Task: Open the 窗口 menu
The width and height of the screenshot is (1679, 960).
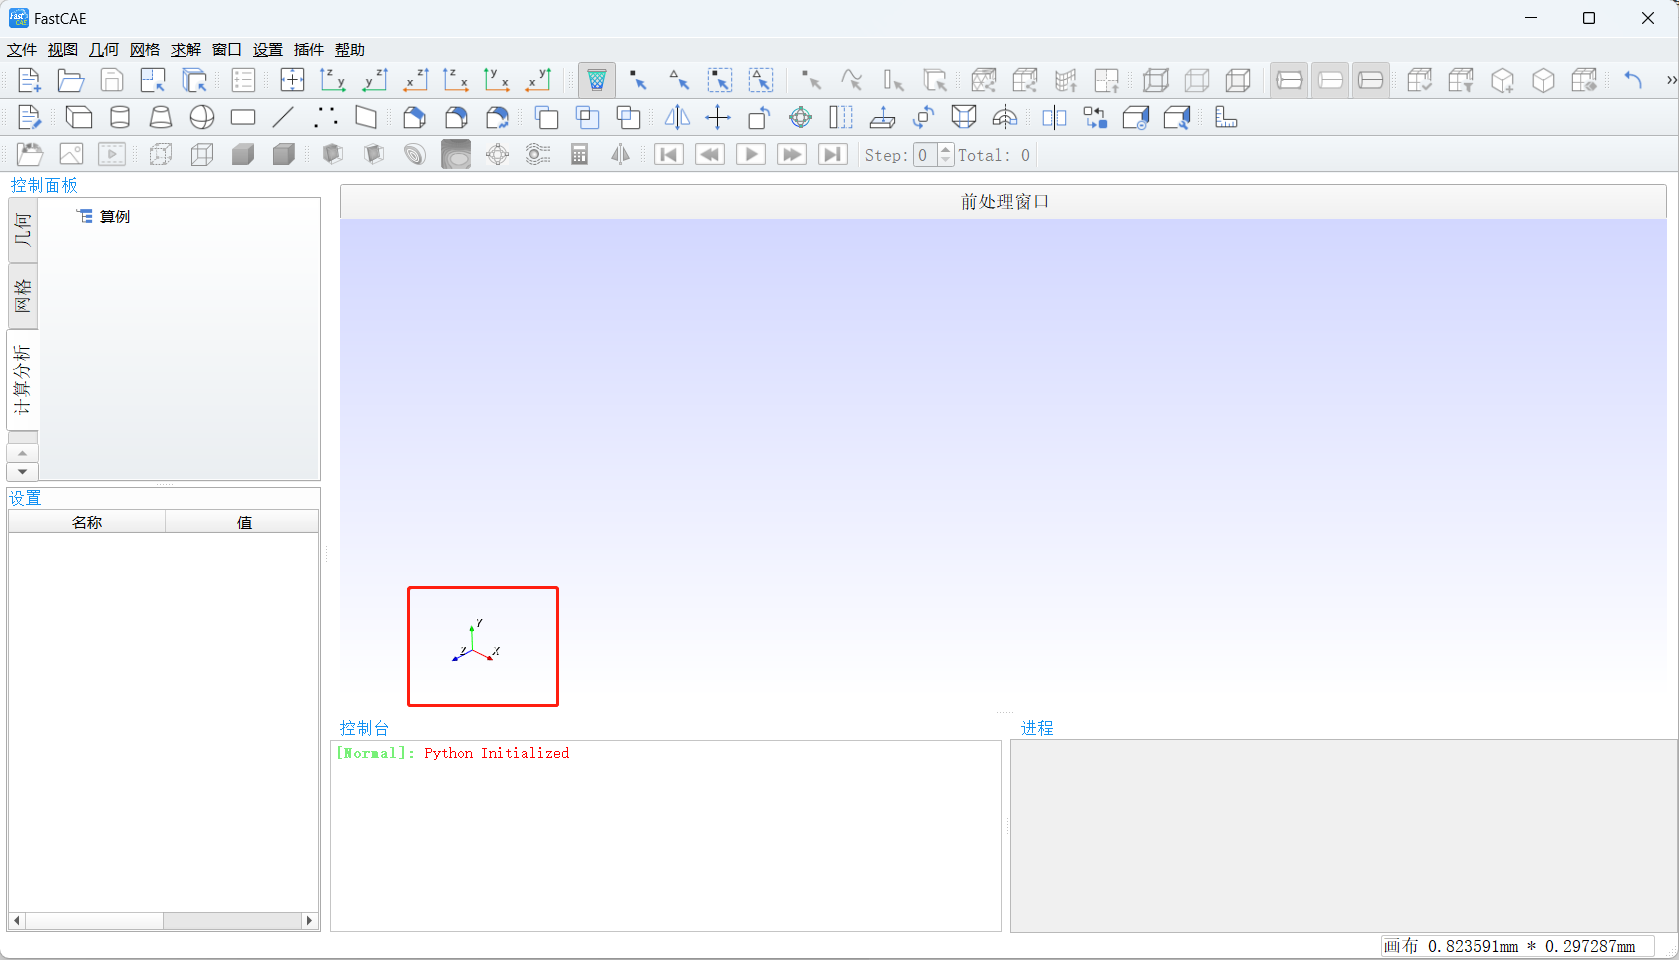Action: [227, 50]
